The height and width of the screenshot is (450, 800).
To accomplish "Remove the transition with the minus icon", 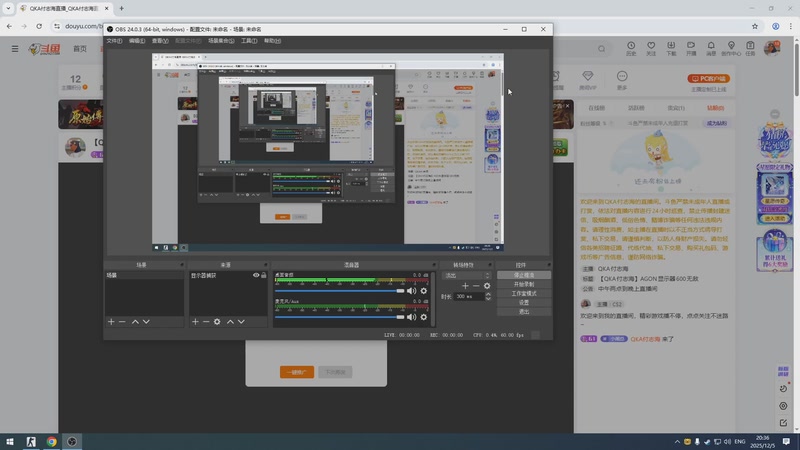I will 476,286.
